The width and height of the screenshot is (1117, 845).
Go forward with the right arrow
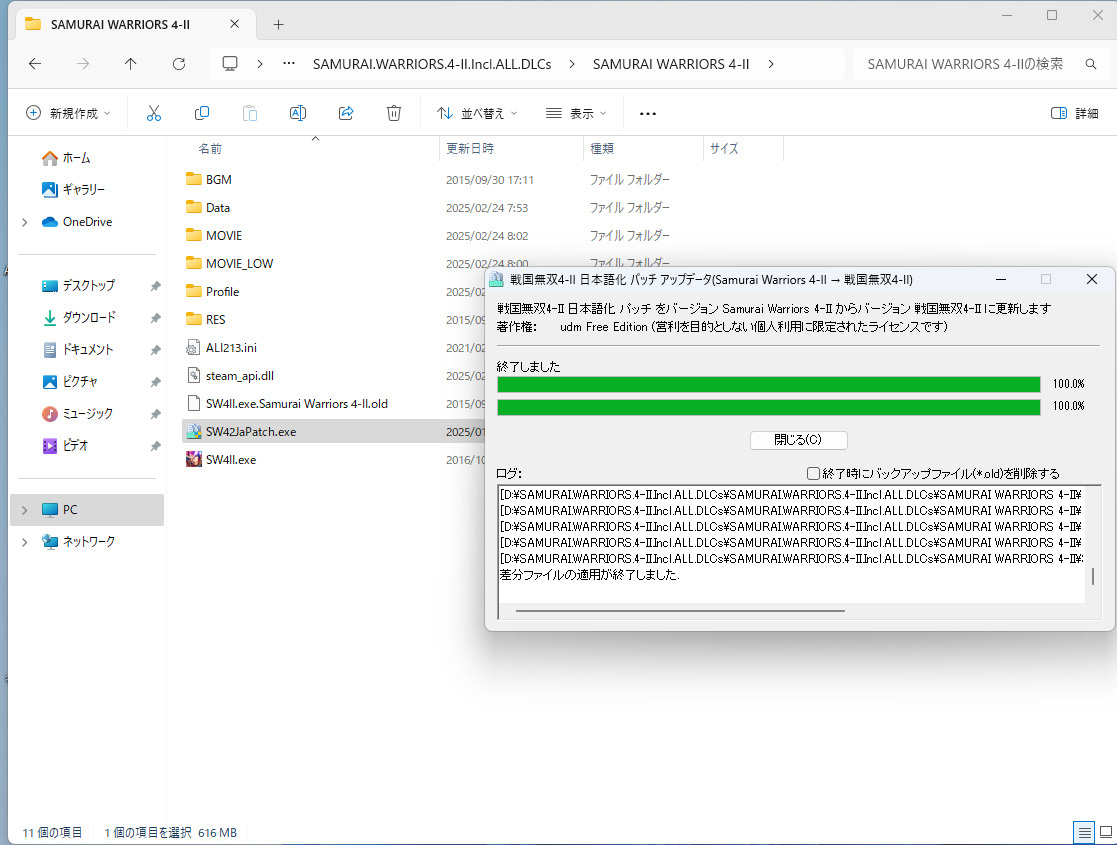tap(83, 64)
